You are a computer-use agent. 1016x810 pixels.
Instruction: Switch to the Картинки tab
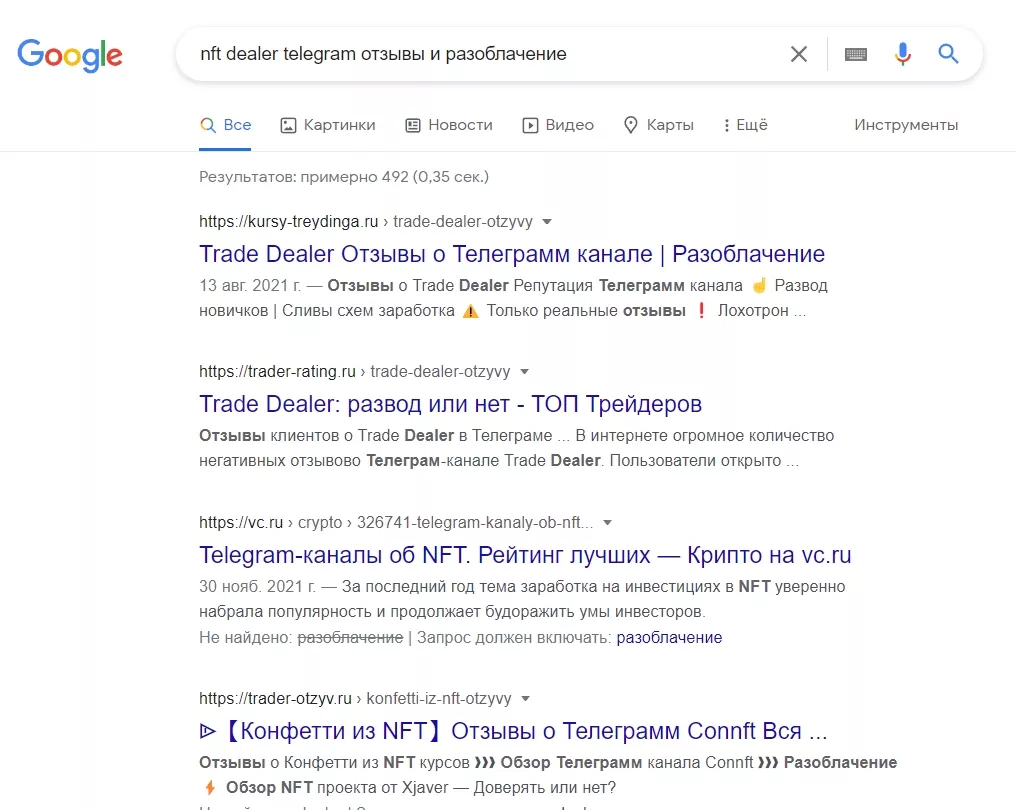coord(327,125)
